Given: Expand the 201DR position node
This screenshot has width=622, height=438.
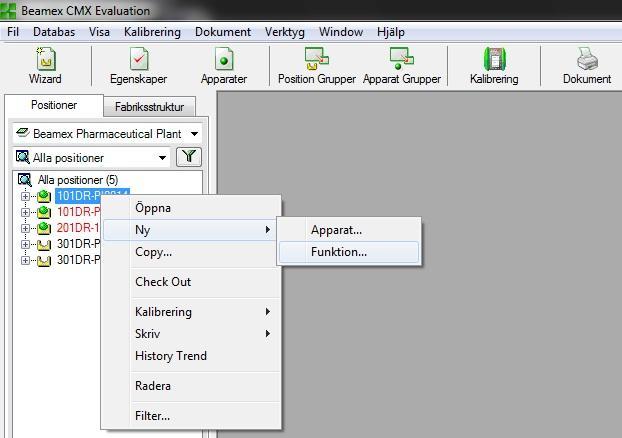Looking at the screenshot, I should tap(25, 228).
